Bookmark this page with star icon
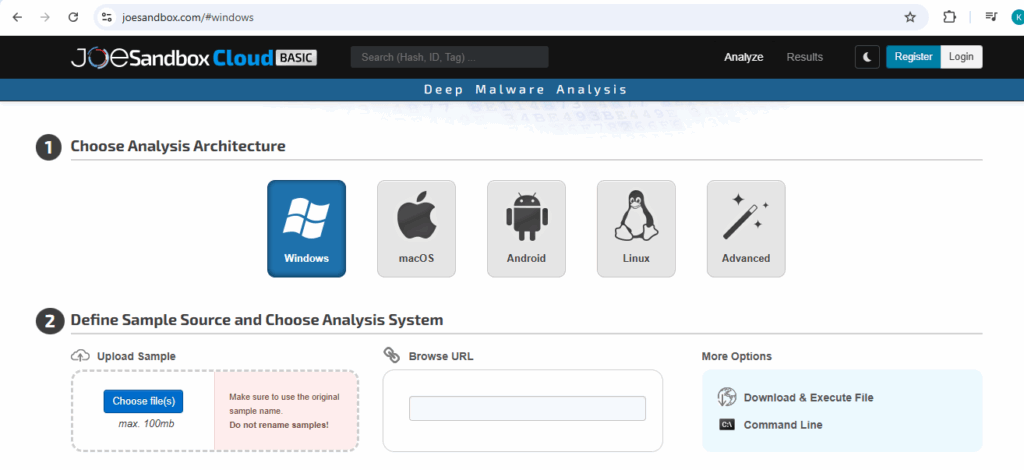Viewport: 1024px width, 470px height. coord(910,18)
